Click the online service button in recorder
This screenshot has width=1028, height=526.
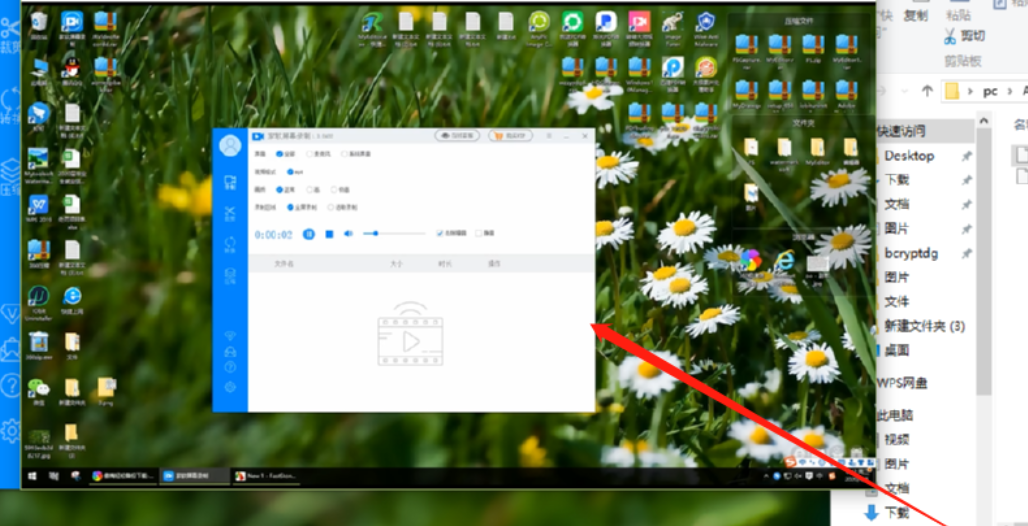[x=457, y=136]
